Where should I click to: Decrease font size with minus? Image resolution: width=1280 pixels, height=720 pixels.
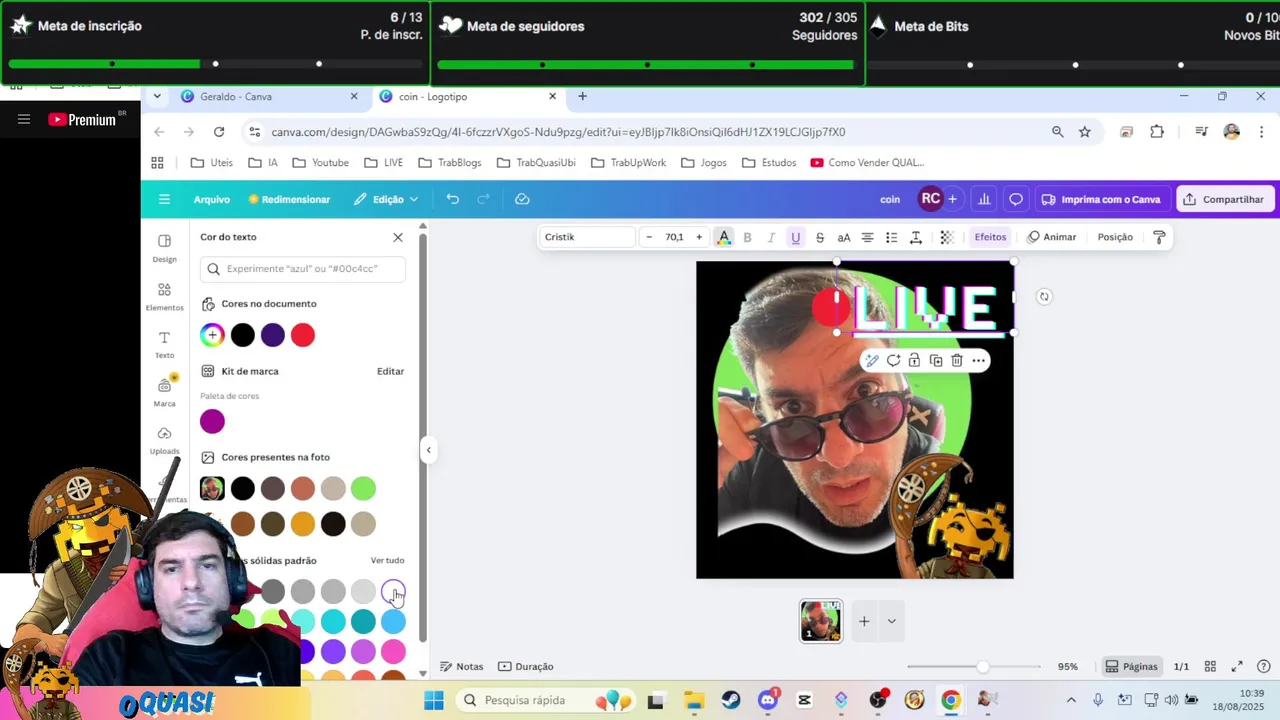[649, 237]
